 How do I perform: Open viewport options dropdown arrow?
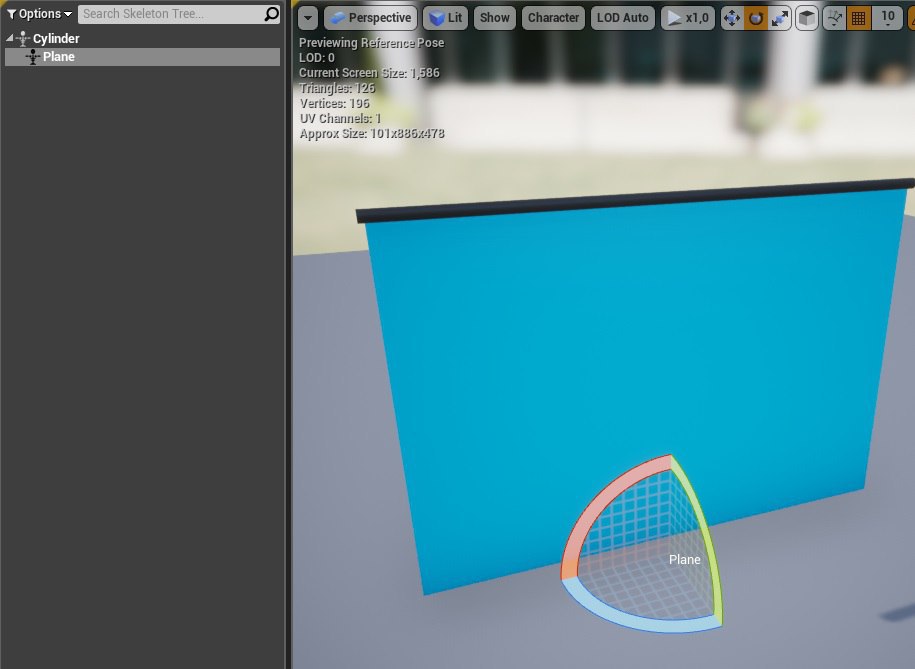307,18
